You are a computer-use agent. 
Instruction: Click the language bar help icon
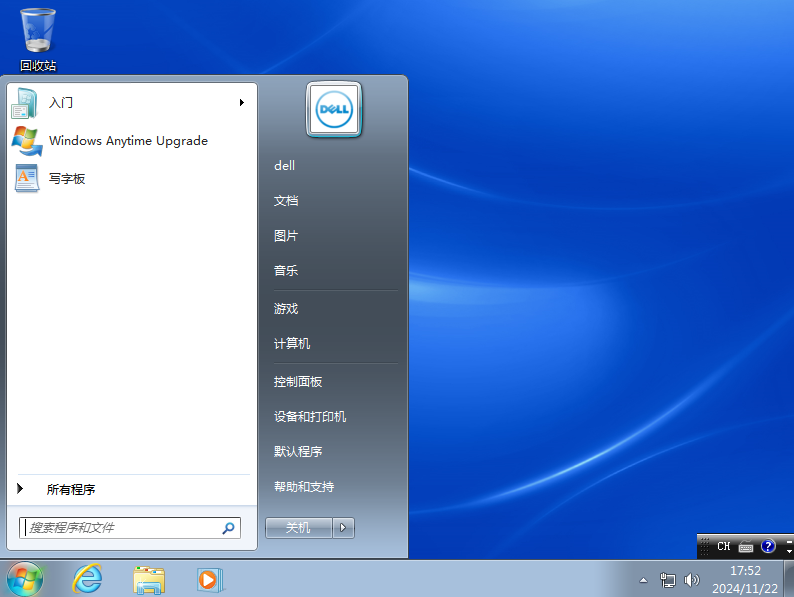coord(768,546)
